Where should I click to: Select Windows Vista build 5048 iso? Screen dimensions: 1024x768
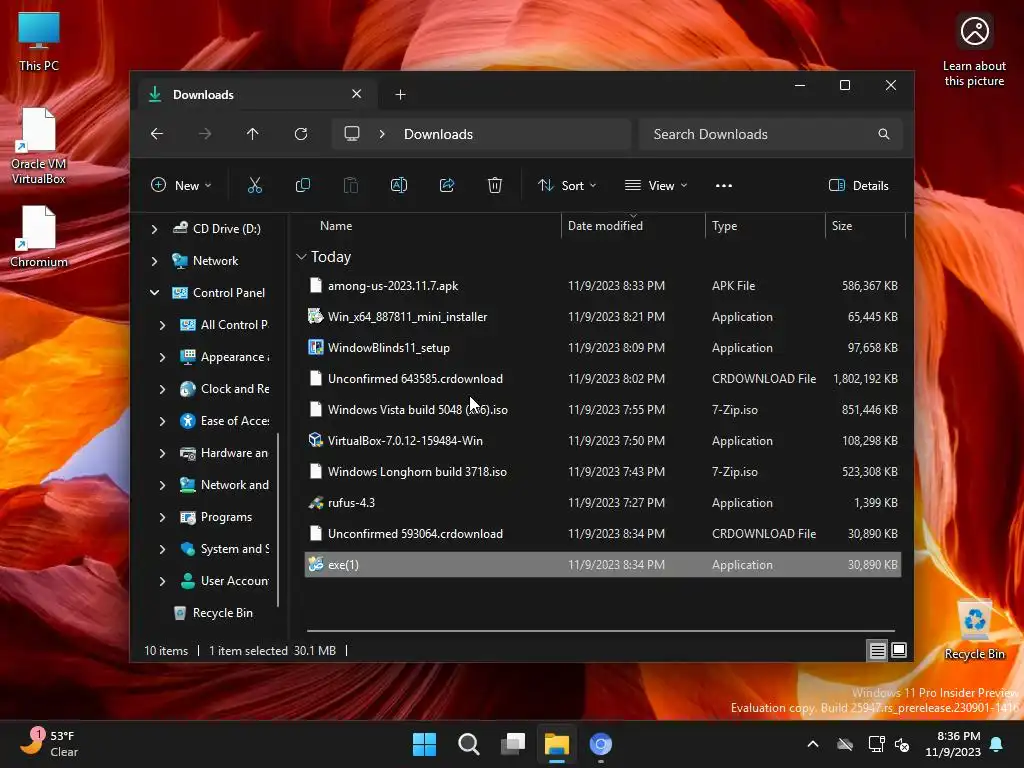(x=603, y=409)
